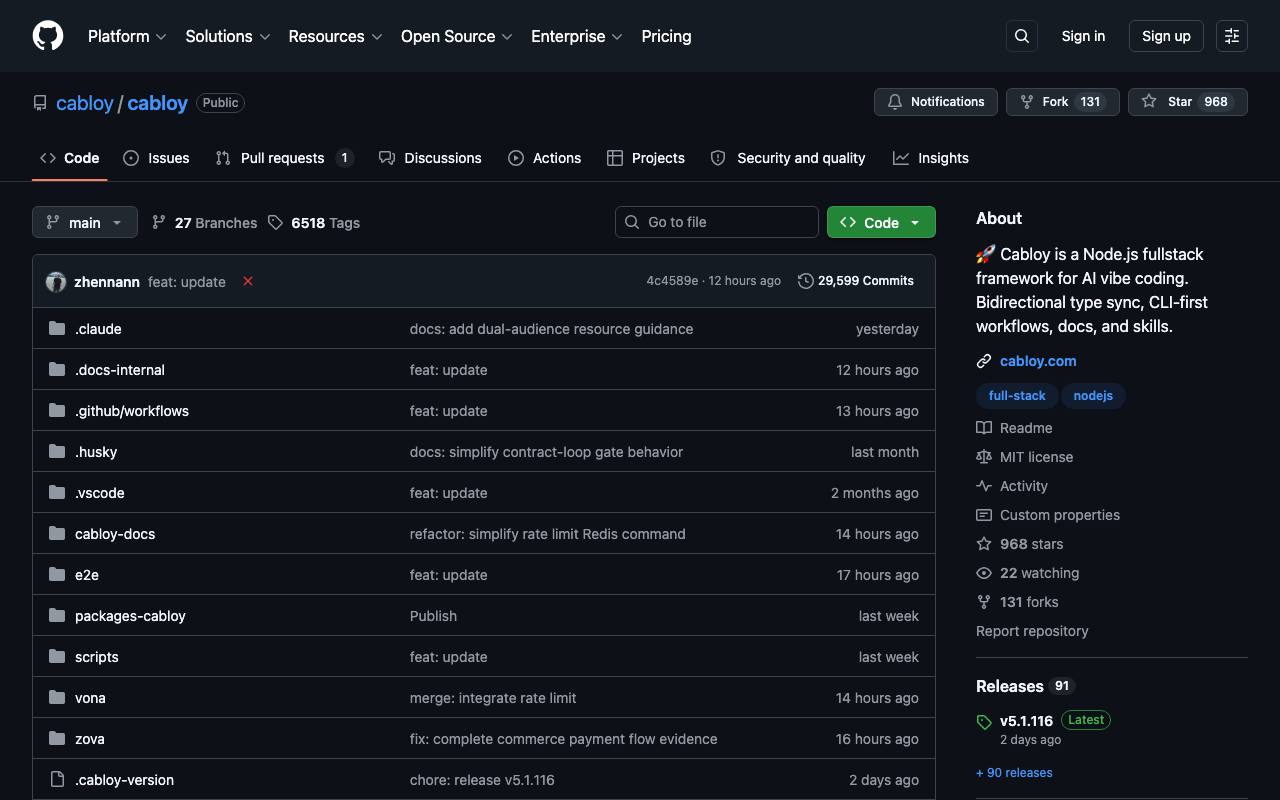This screenshot has width=1280, height=800.
Task: Open the .github/workflows folder
Action: click(132, 411)
